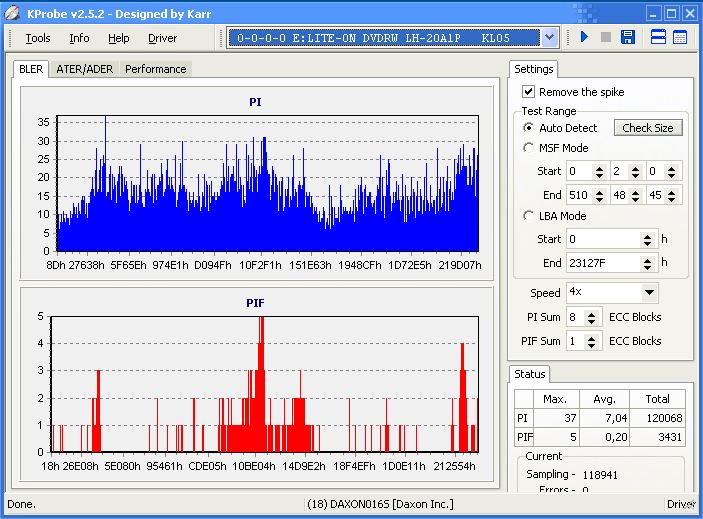703x519 pixels.
Task: Start the scan with the play icon
Action: [x=585, y=38]
